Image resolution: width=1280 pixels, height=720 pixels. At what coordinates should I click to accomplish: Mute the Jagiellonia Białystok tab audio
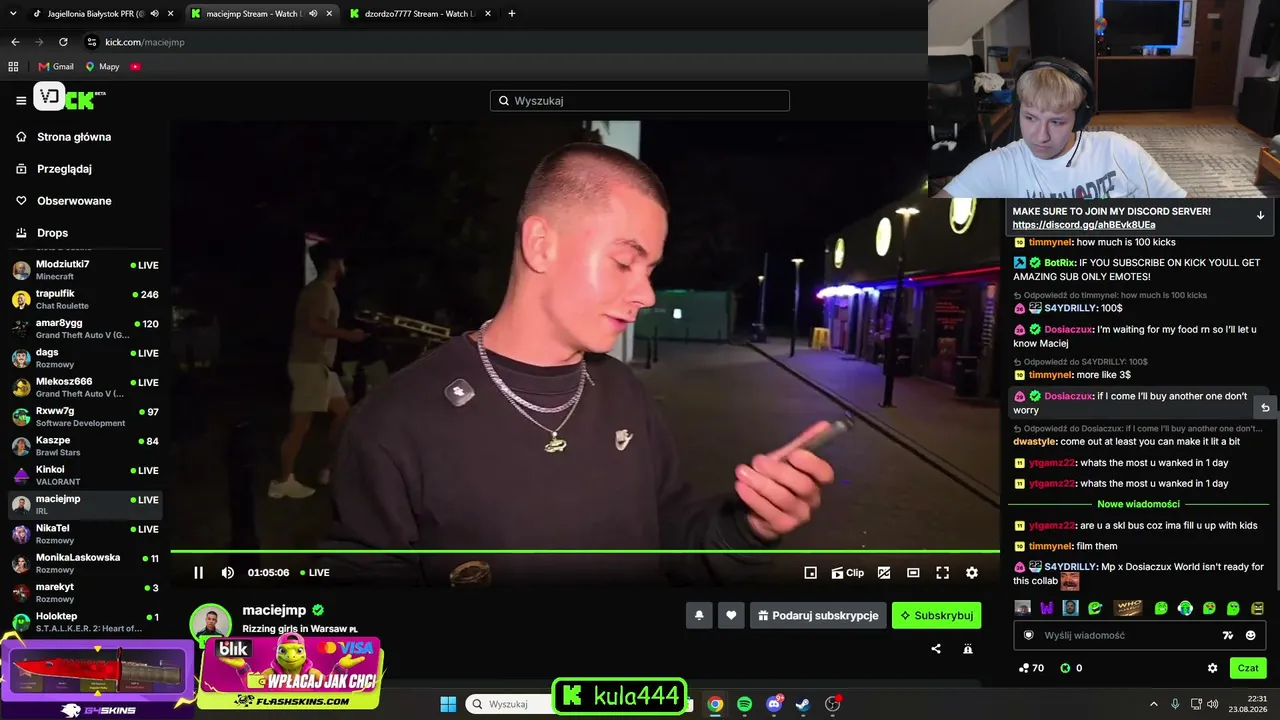(x=155, y=14)
